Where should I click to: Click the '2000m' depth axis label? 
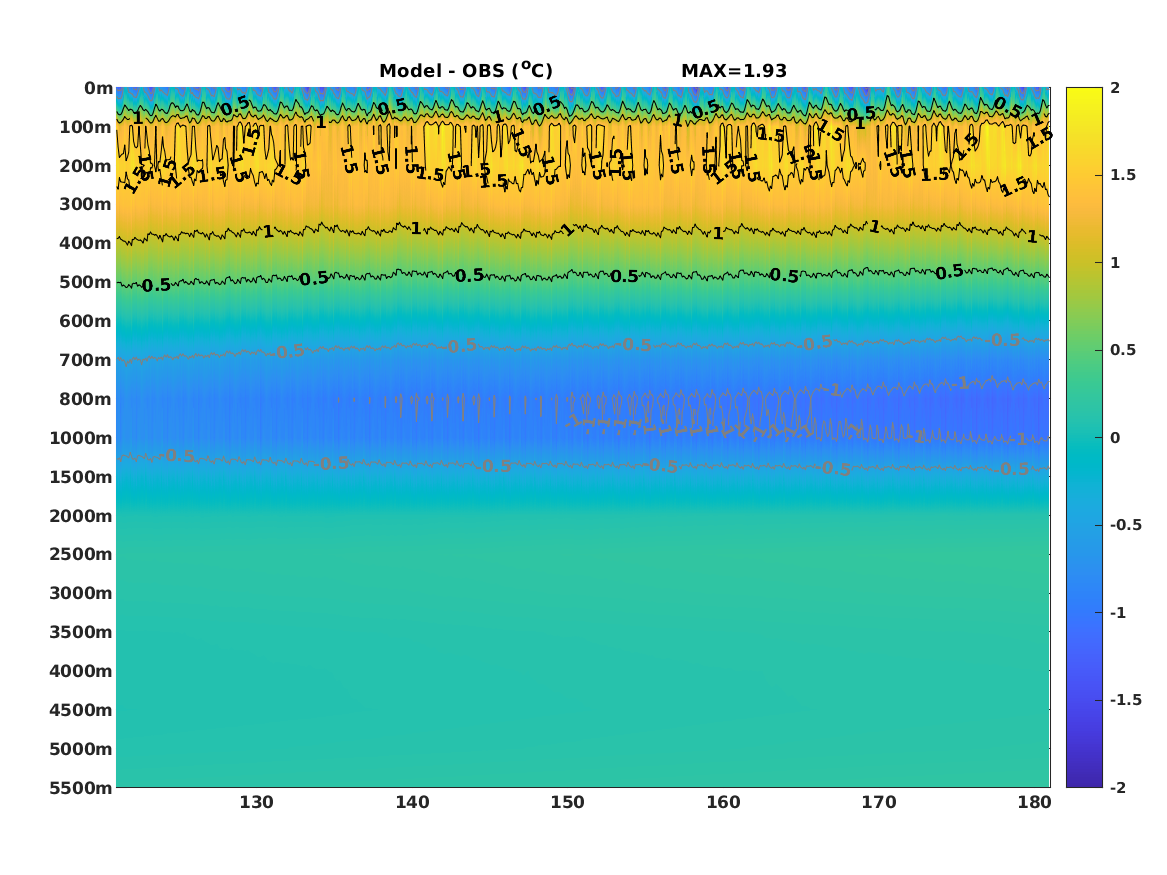pos(81,516)
